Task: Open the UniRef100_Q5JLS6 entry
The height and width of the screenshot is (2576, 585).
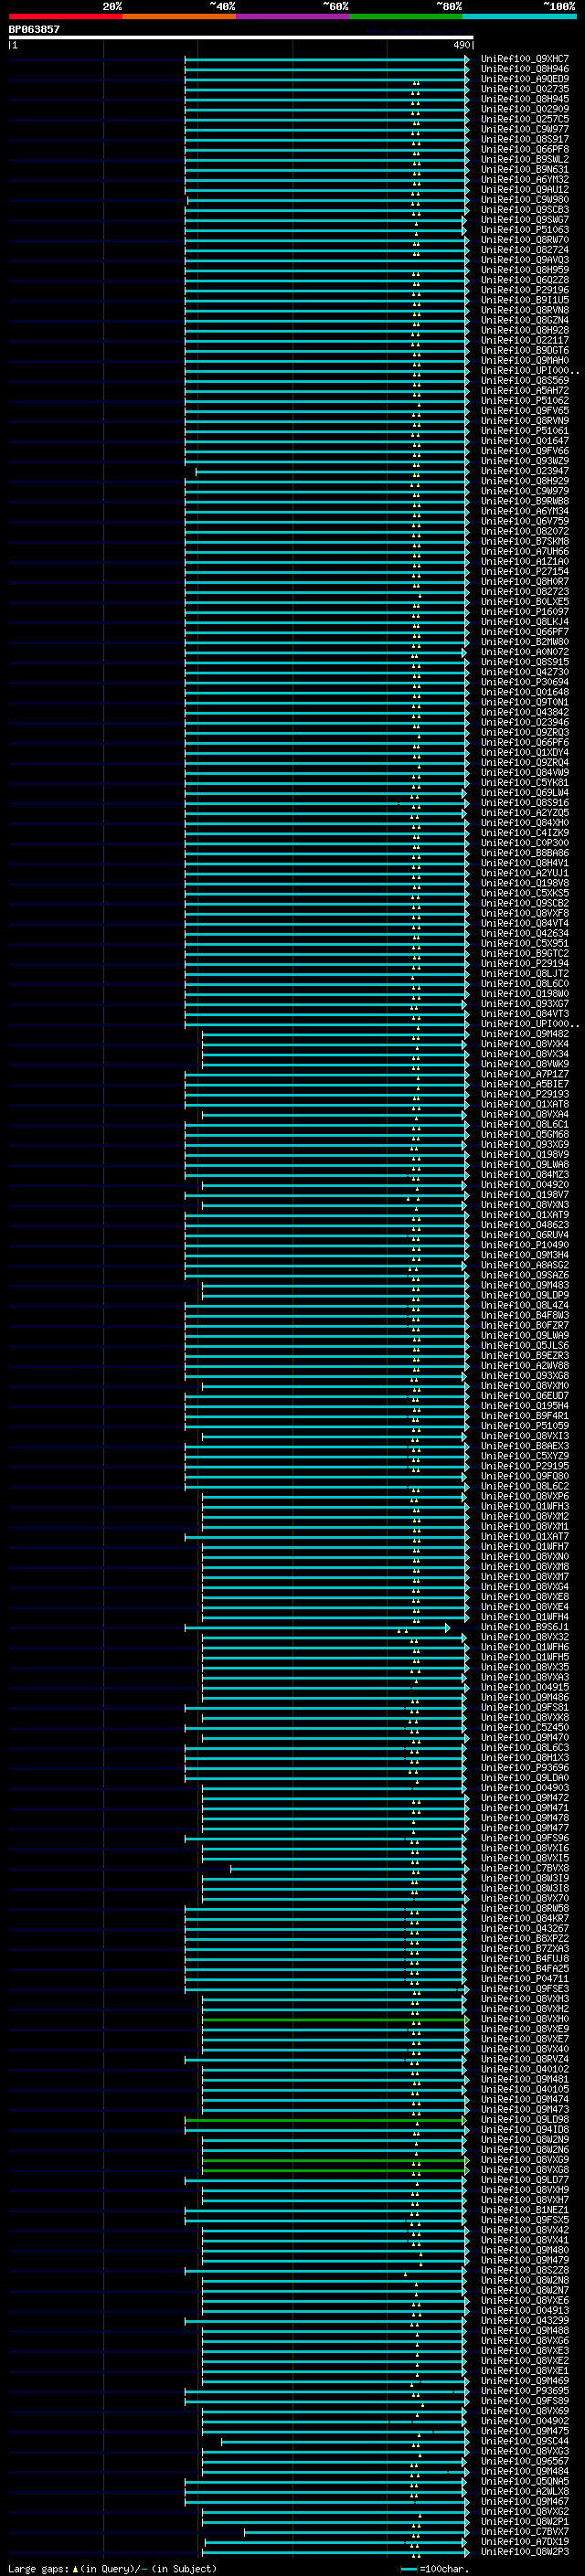Action: [x=524, y=1345]
